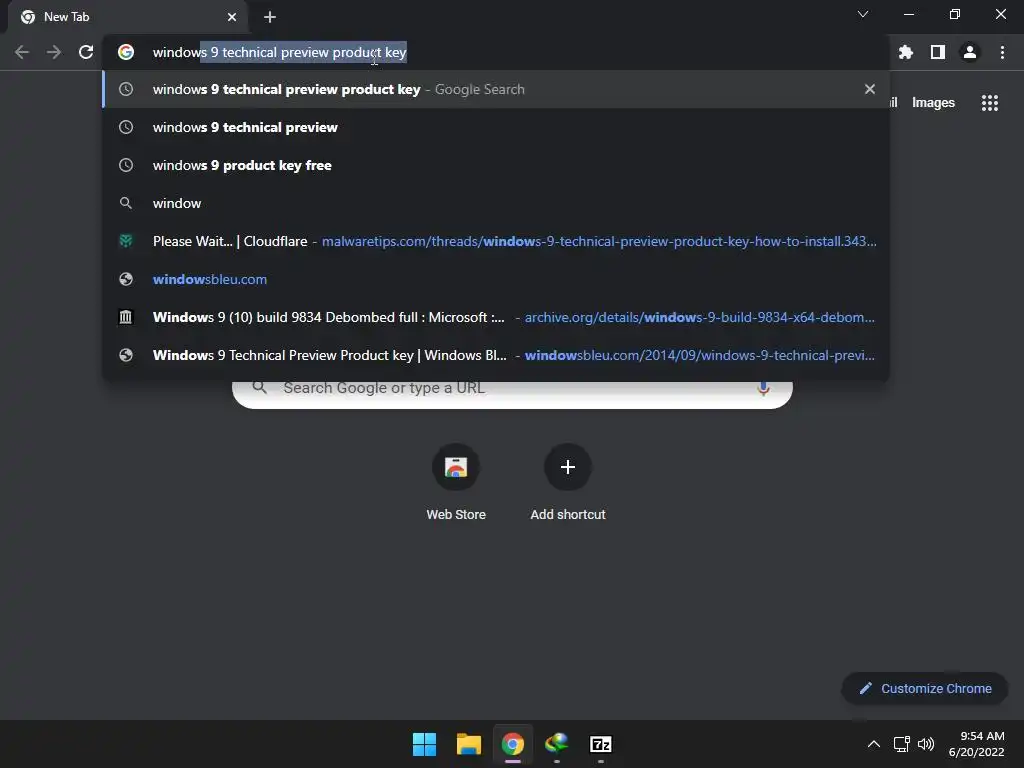The height and width of the screenshot is (768, 1024).
Task: Open the archive.org Windows 9 build 9834 suggestion
Action: tap(496, 317)
